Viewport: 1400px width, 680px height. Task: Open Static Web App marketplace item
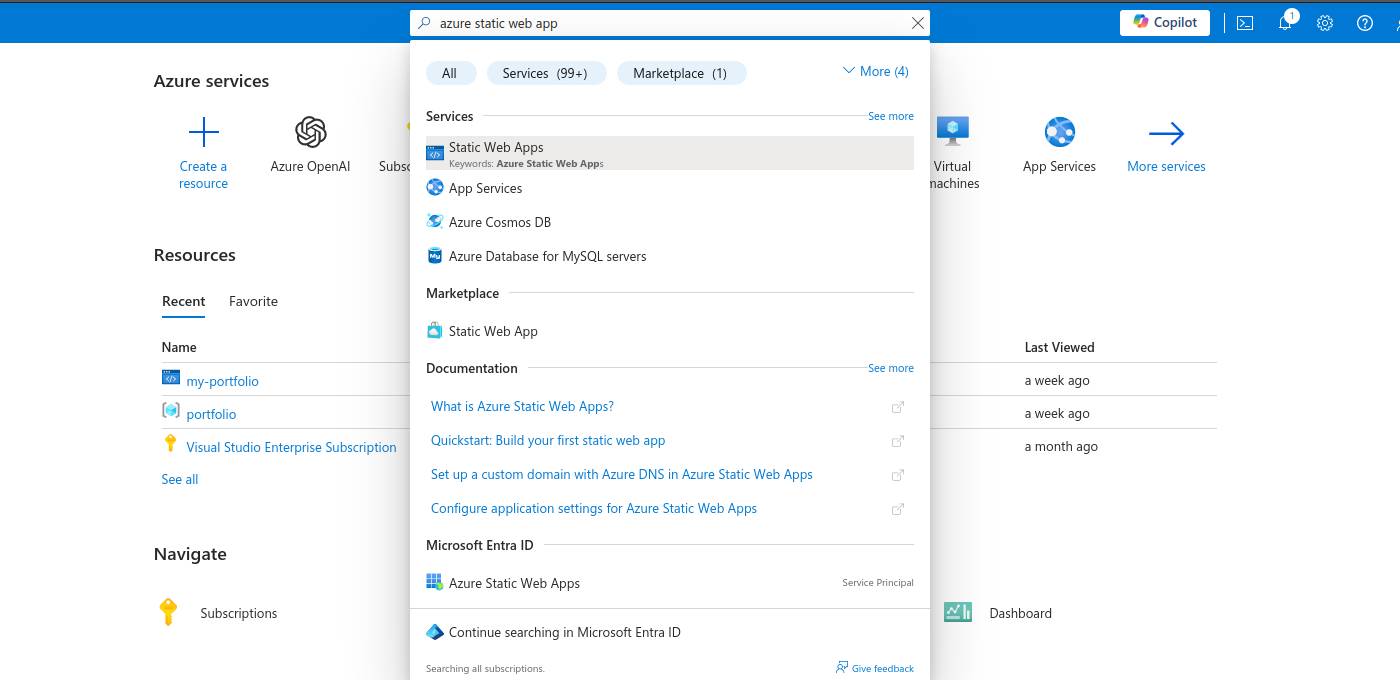670,331
